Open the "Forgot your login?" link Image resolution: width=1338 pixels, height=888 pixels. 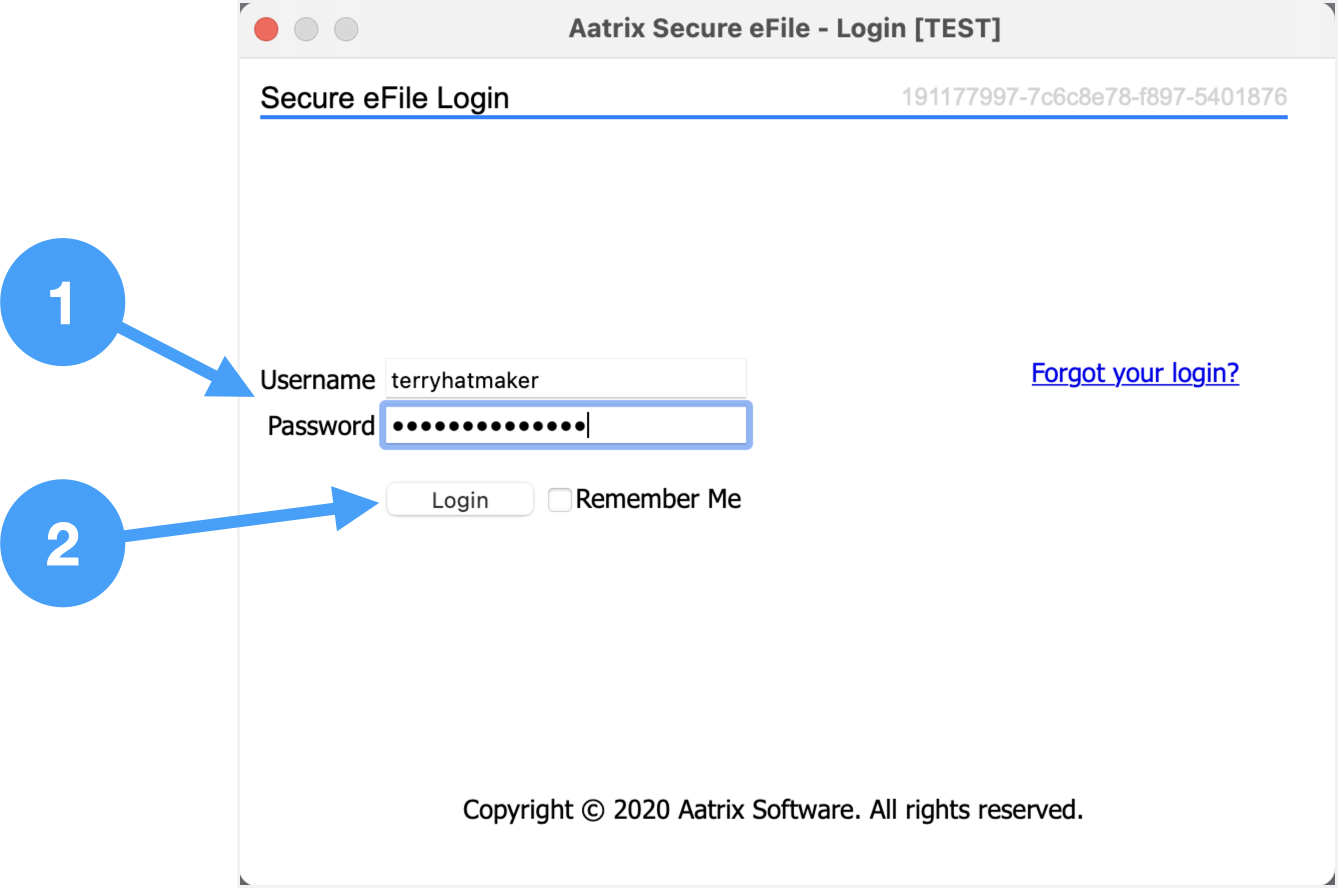tap(1135, 373)
